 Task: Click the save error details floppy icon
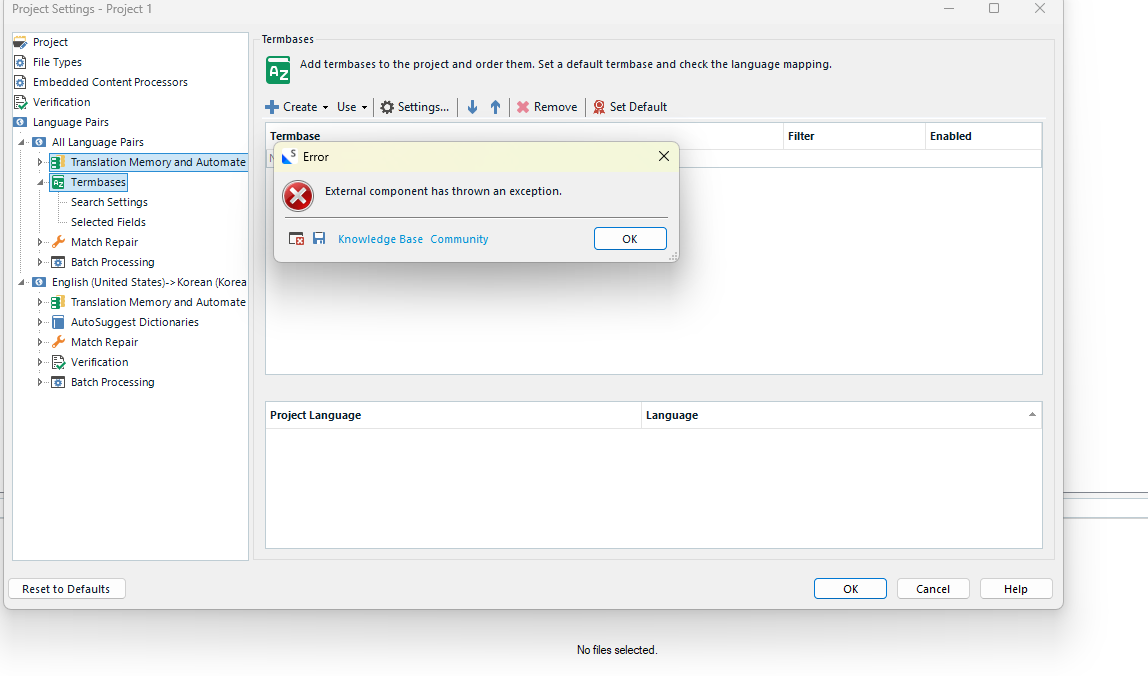coord(319,239)
